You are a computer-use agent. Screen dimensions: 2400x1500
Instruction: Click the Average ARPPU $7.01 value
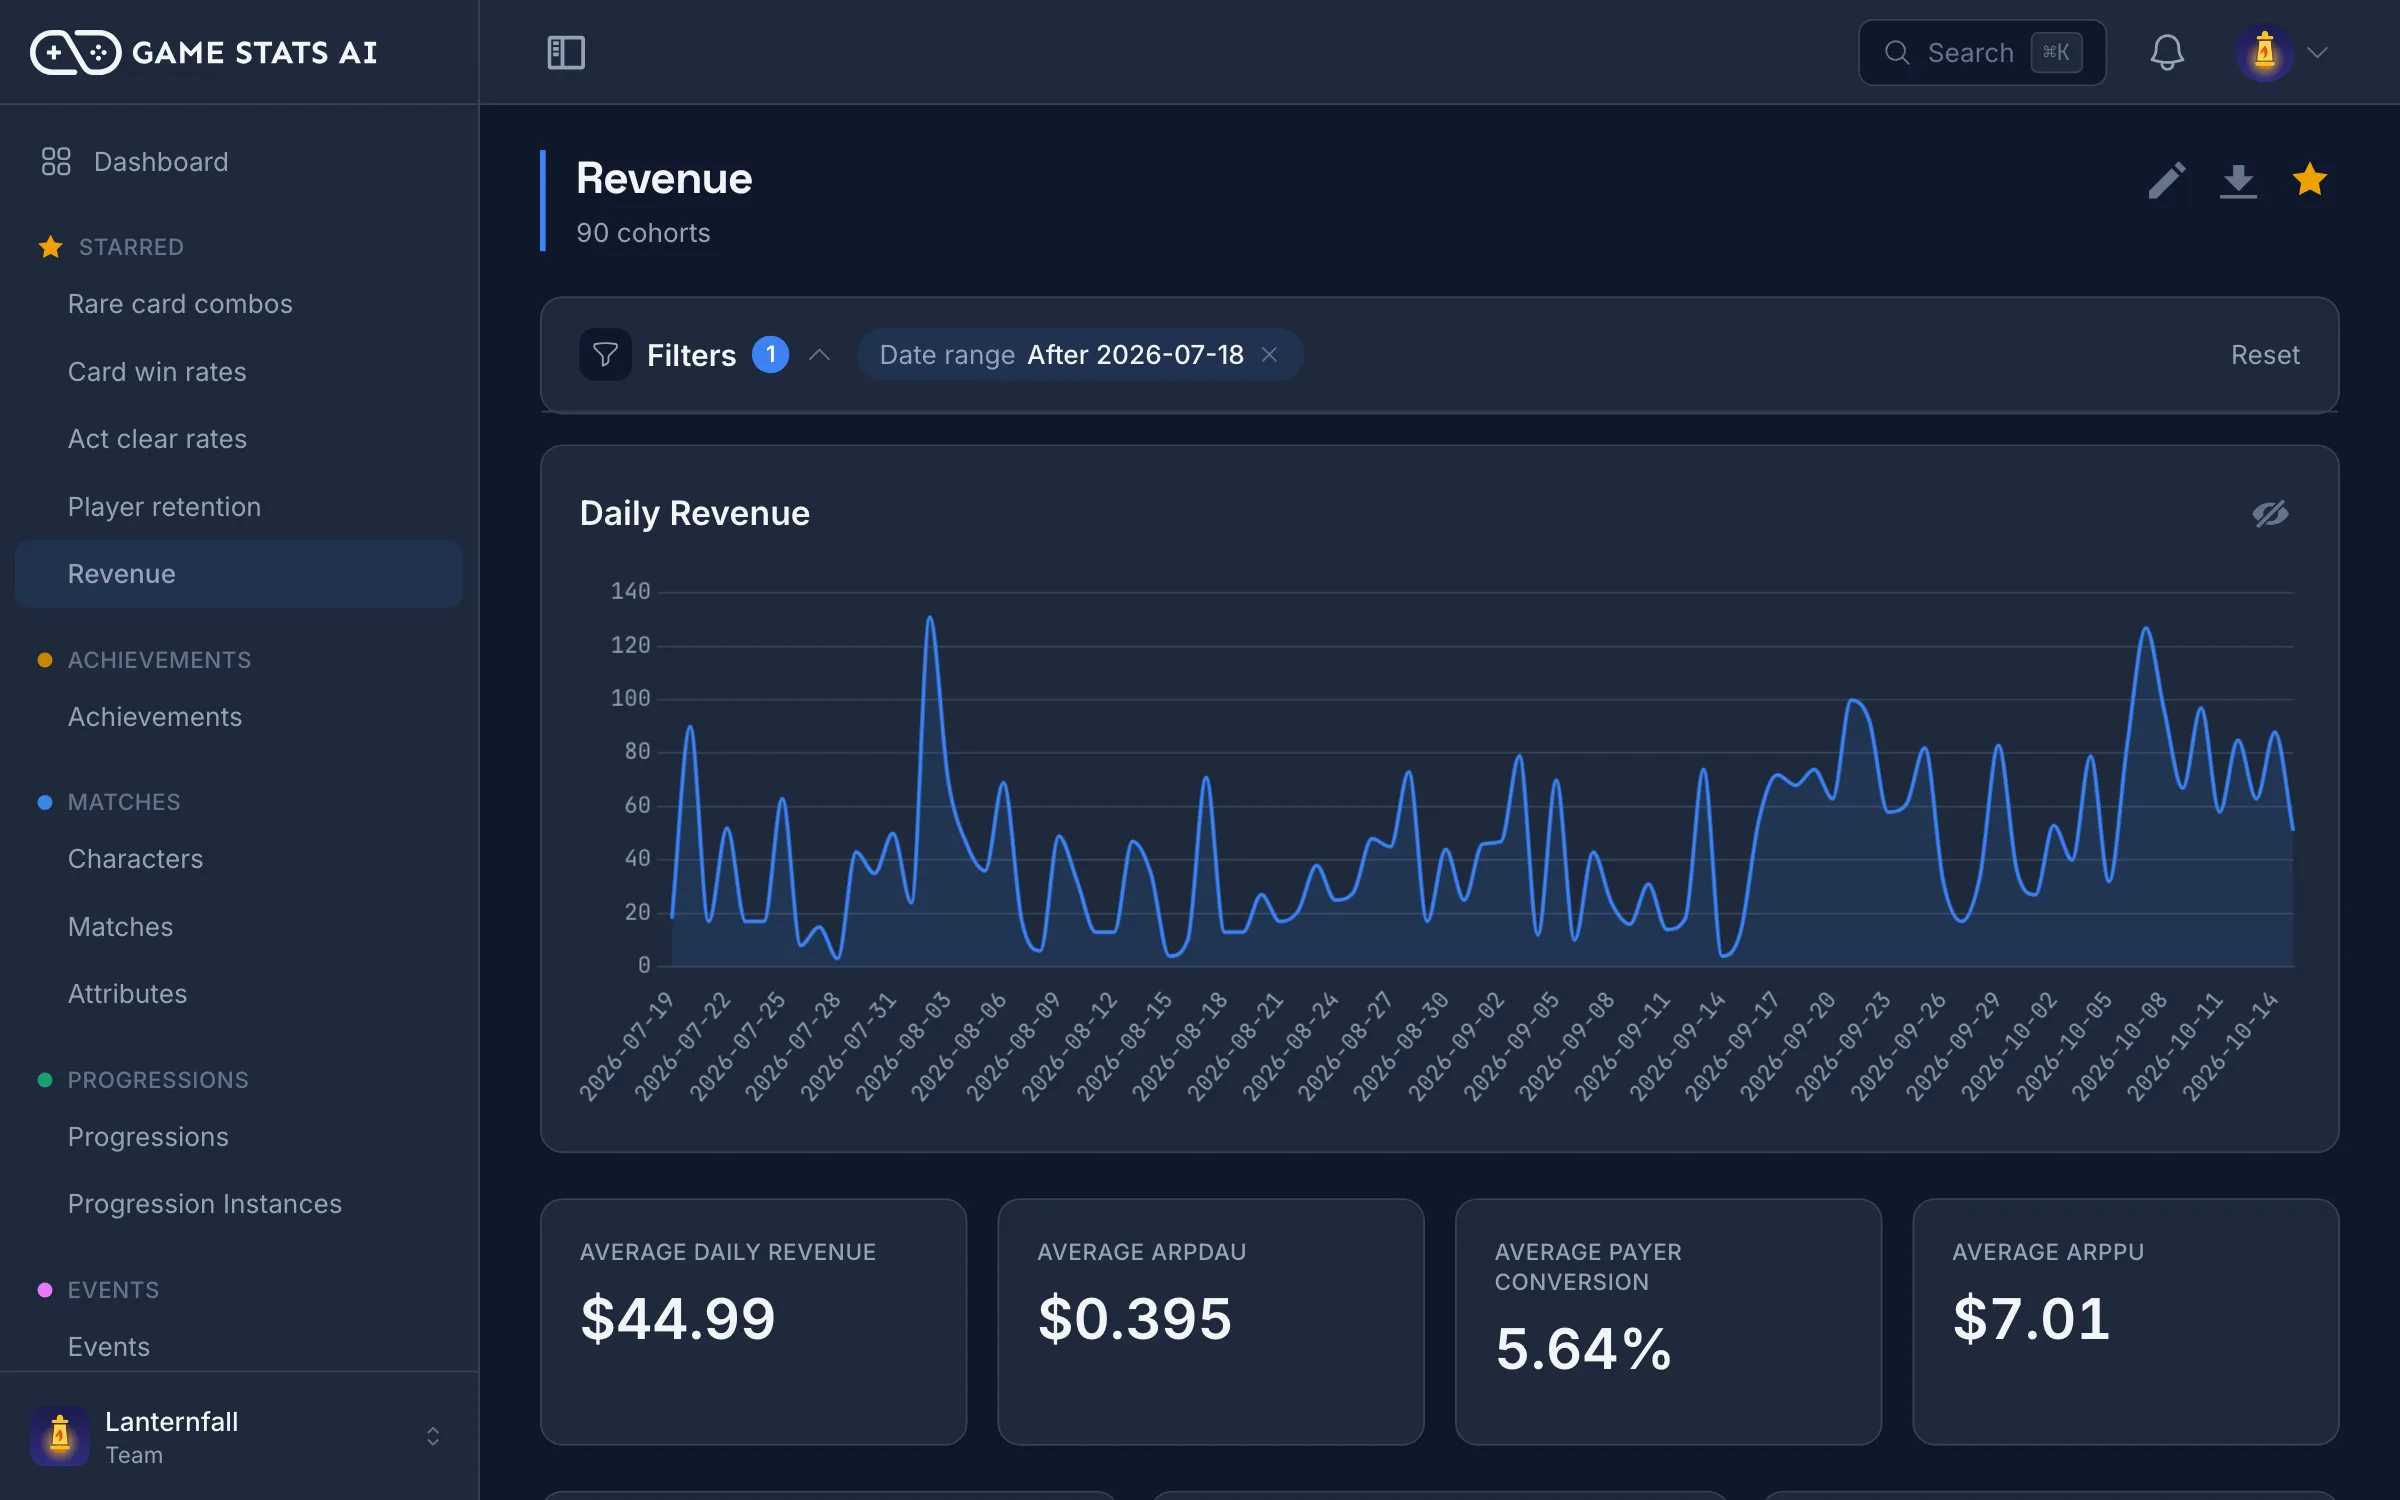(x=2031, y=1318)
